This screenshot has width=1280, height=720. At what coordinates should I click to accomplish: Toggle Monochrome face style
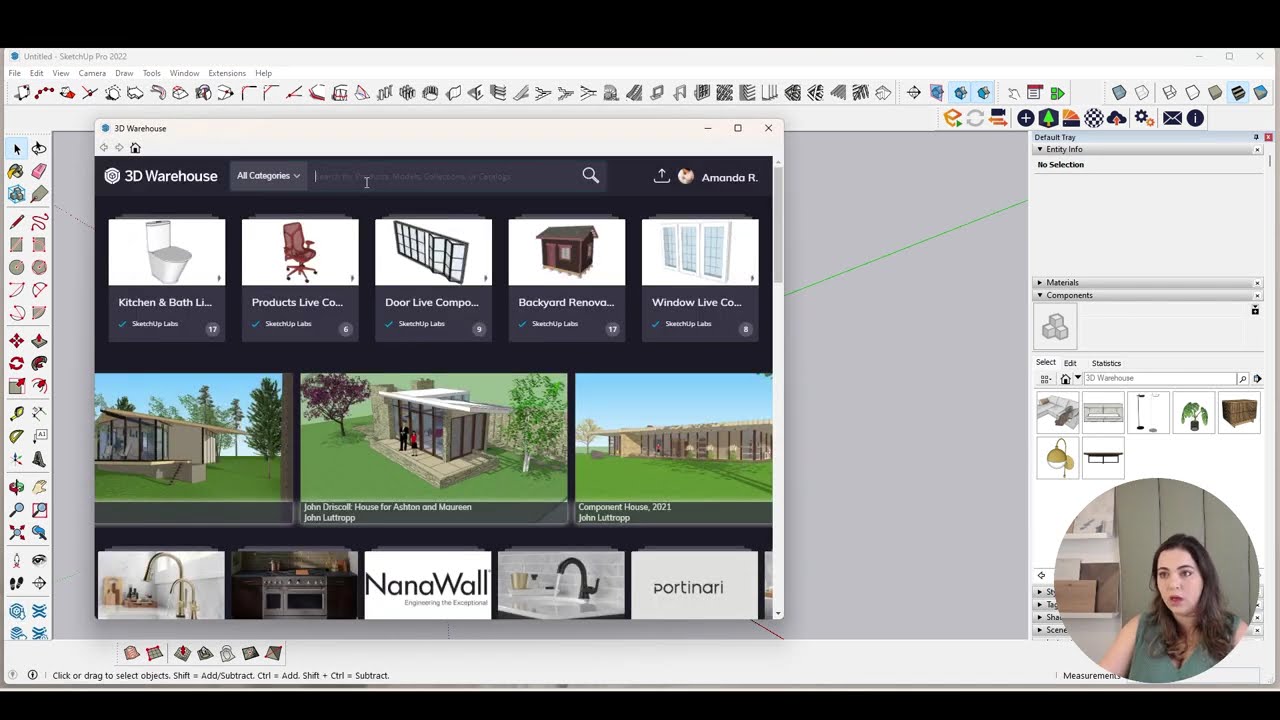click(x=1261, y=93)
